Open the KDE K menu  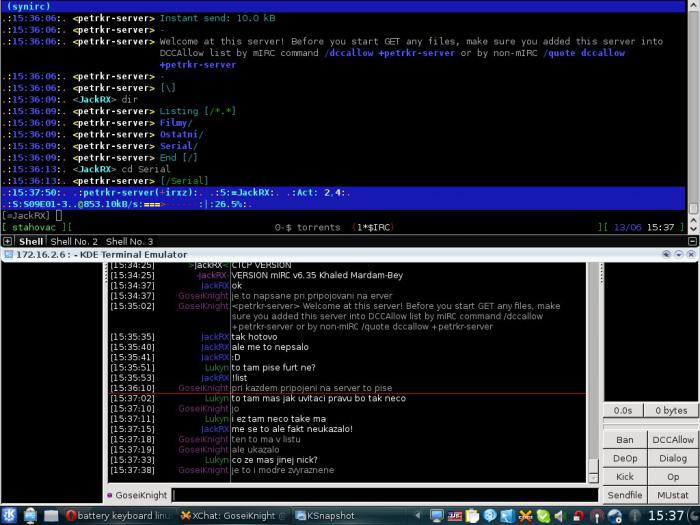point(9,516)
